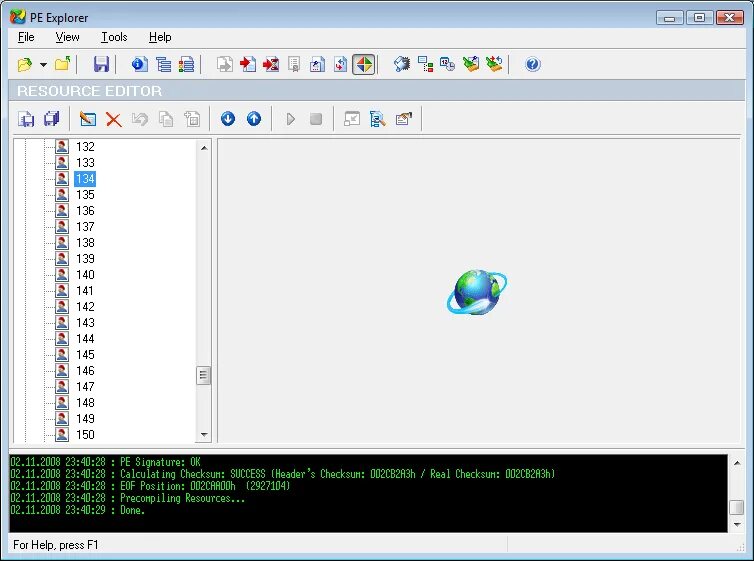Select resource 132 in the tree

click(85, 147)
